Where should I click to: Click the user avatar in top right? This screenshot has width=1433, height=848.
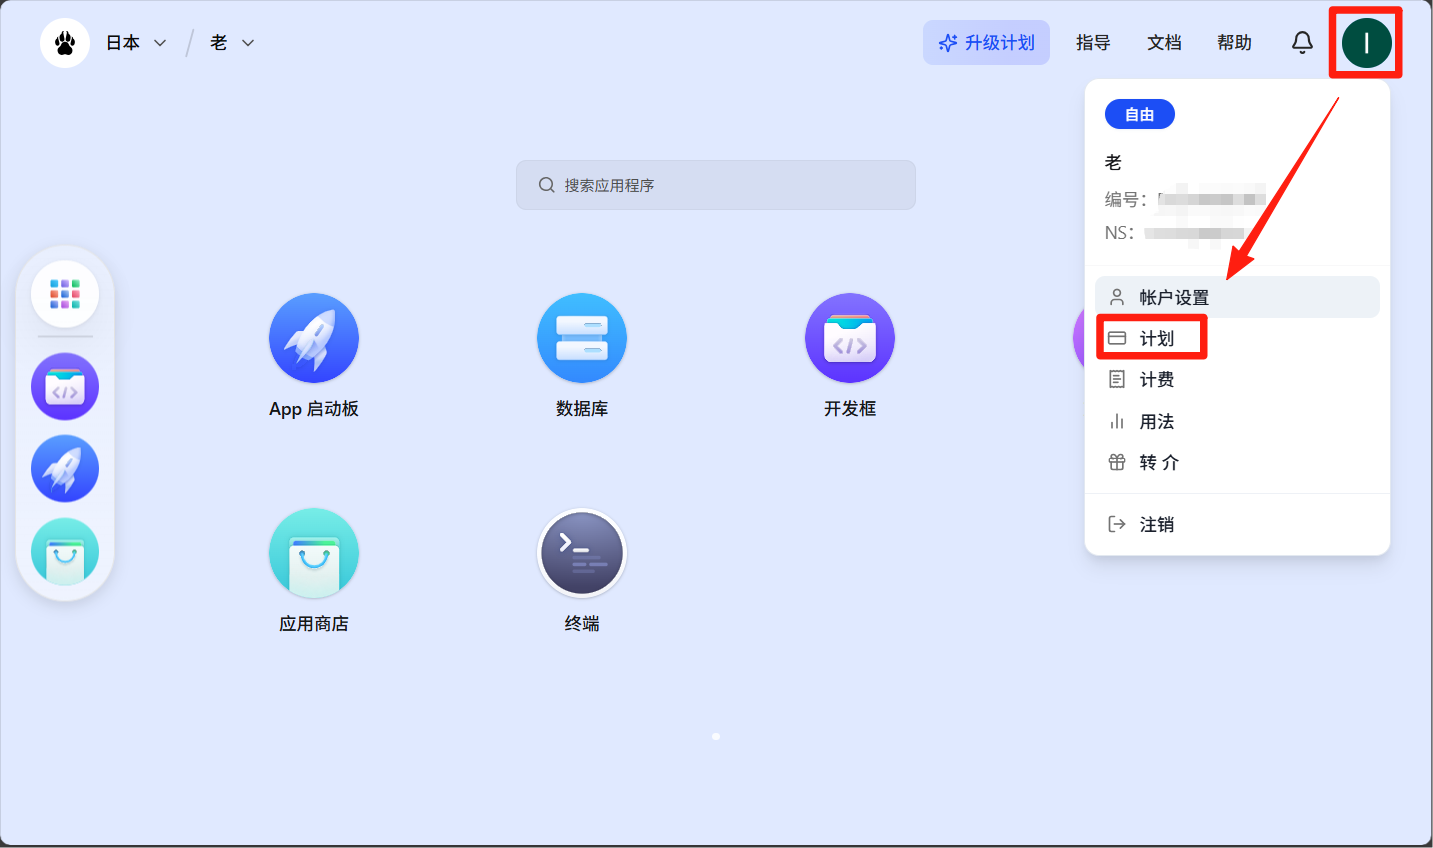tap(1366, 43)
